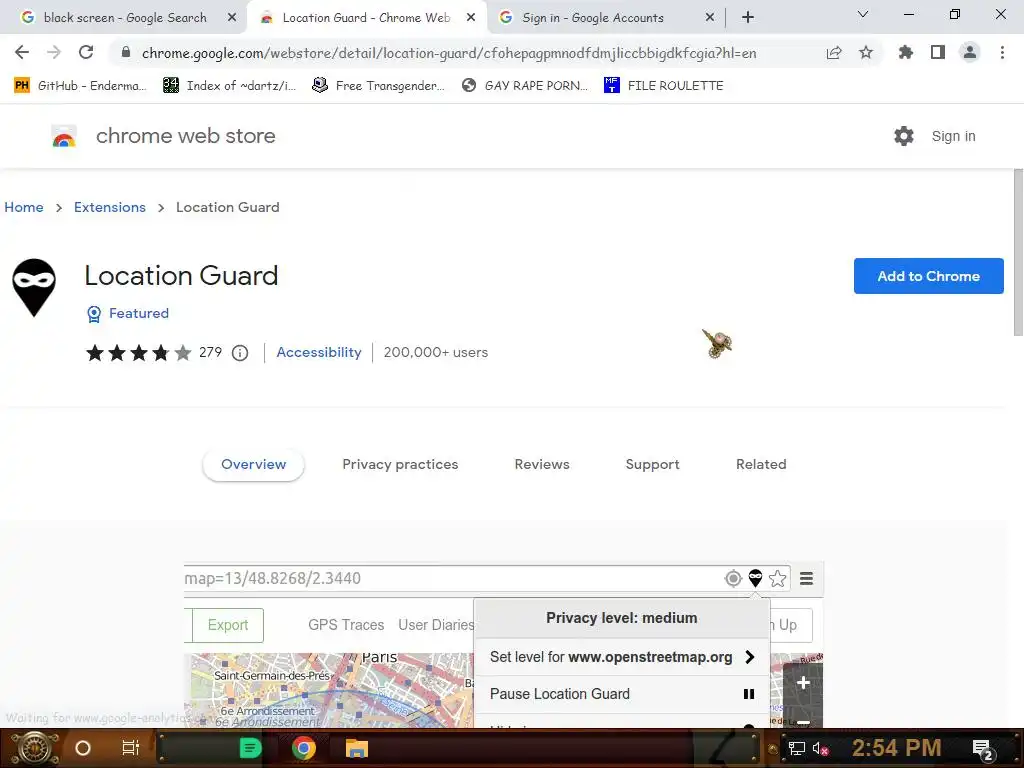This screenshot has height=768, width=1024.
Task: Click the network tray icon
Action: pos(797,748)
